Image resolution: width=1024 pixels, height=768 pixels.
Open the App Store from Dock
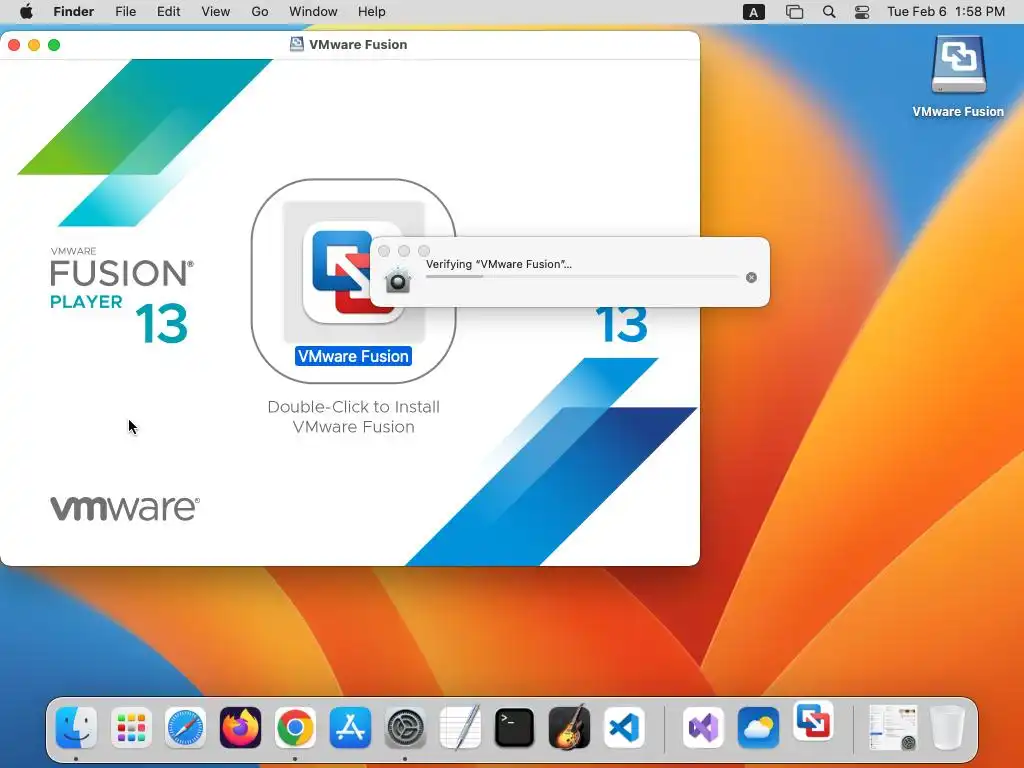click(350, 728)
